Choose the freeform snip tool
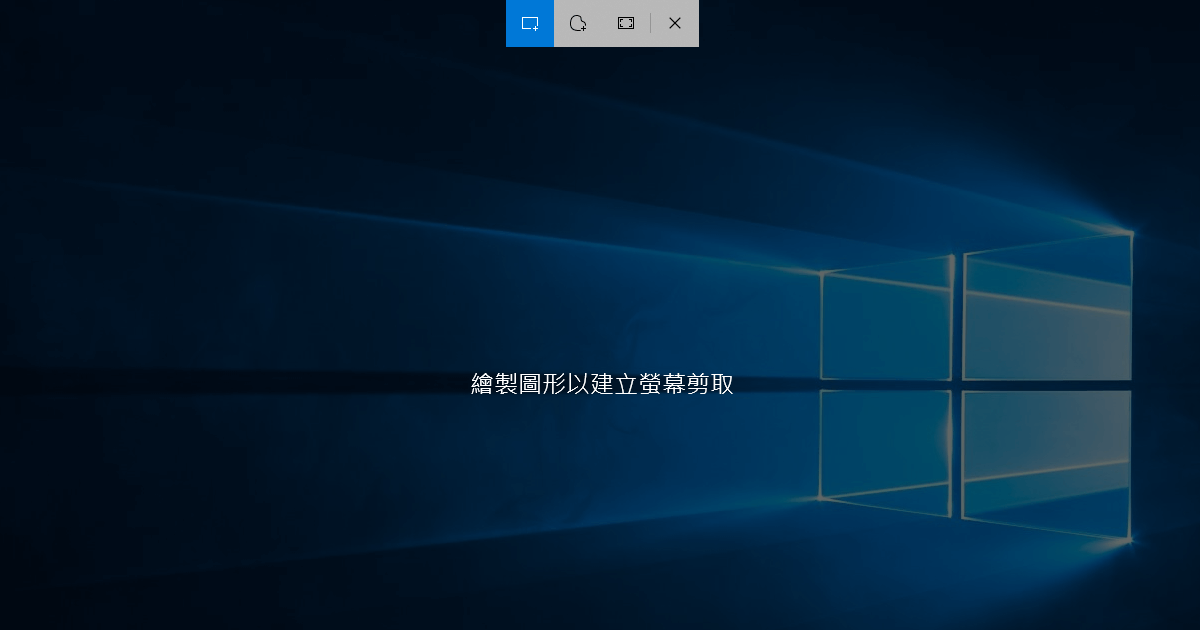The image size is (1200, 630). tap(578, 23)
